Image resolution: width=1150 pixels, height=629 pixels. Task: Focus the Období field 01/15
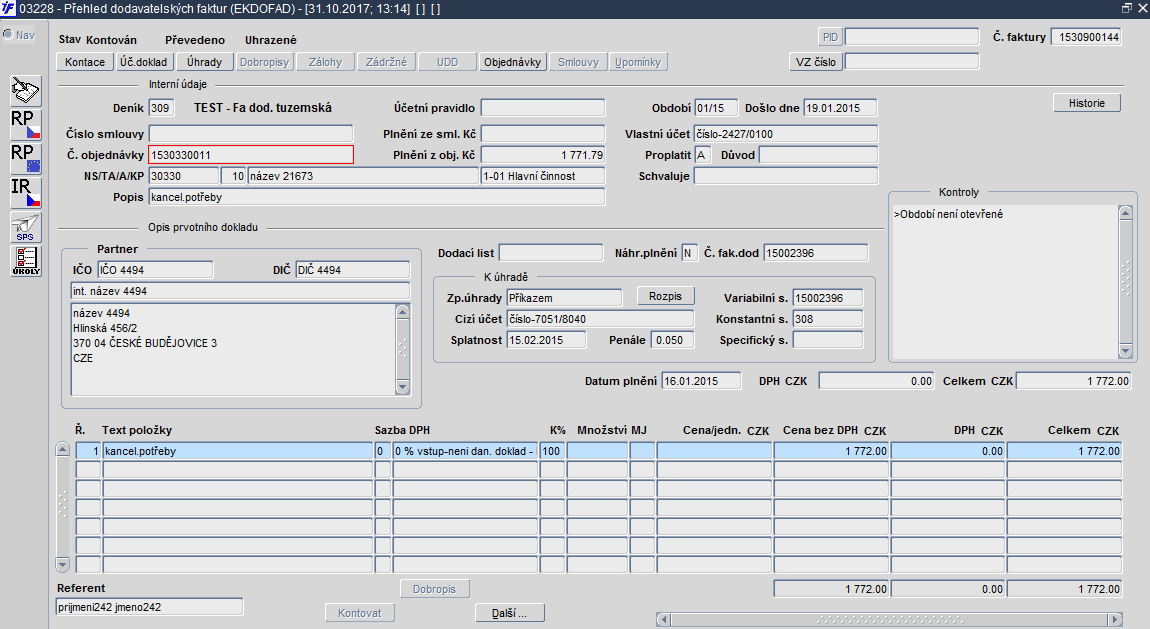coord(716,108)
